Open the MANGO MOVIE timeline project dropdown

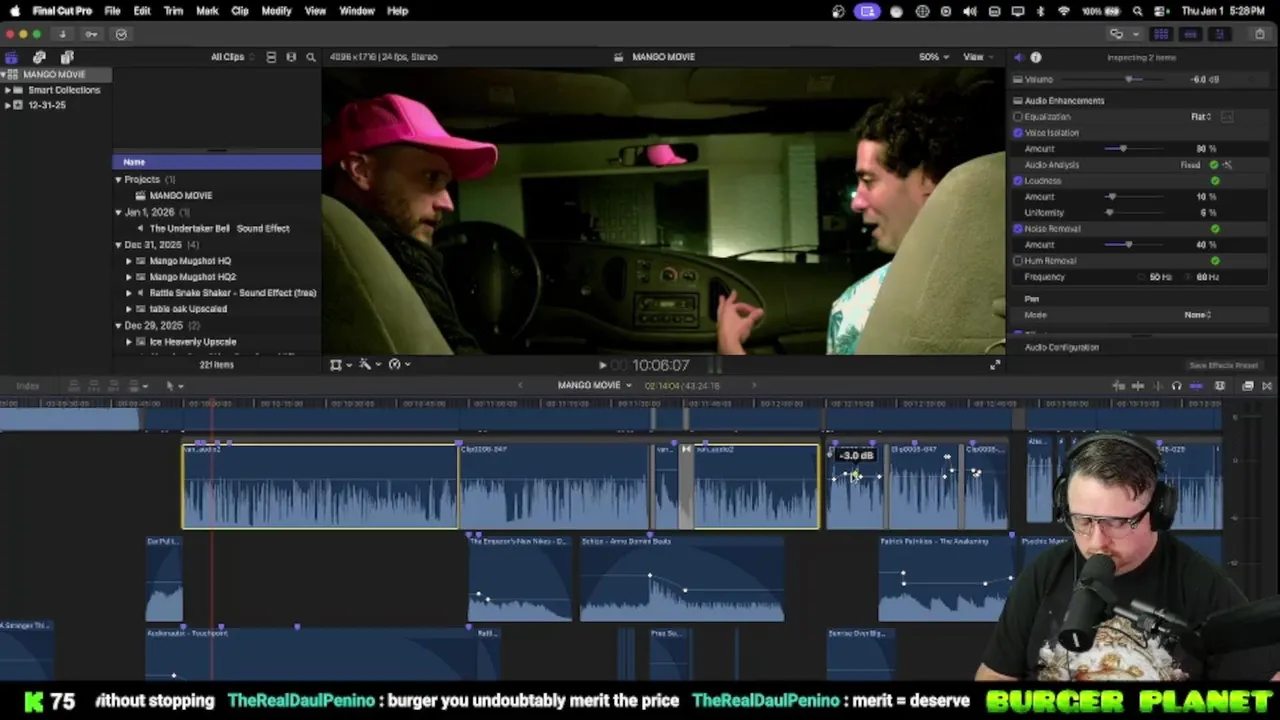point(594,386)
